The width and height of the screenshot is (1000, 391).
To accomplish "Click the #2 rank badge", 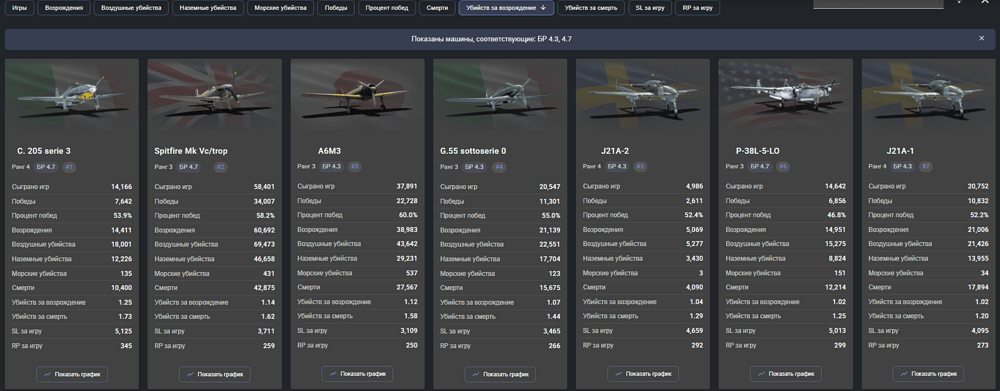I will (220, 167).
